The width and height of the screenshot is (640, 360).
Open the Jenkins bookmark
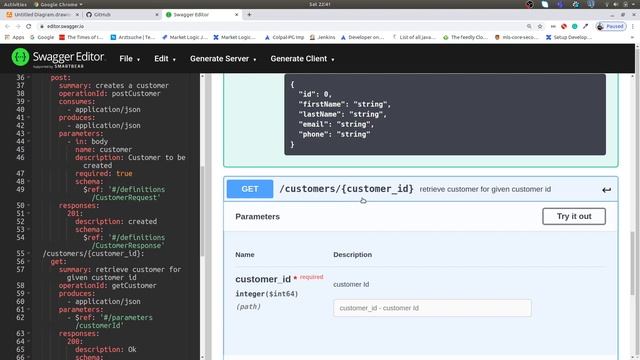pos(322,37)
